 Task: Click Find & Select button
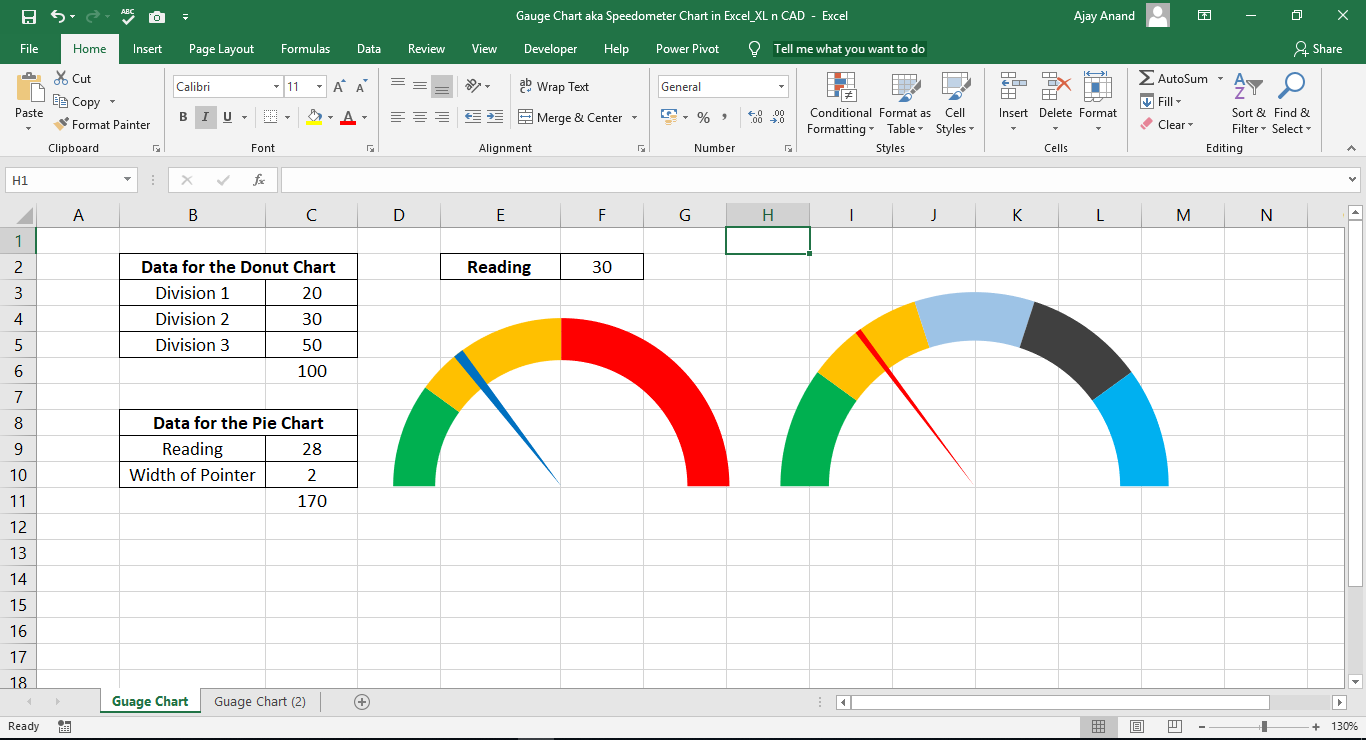pyautogui.click(x=1291, y=104)
